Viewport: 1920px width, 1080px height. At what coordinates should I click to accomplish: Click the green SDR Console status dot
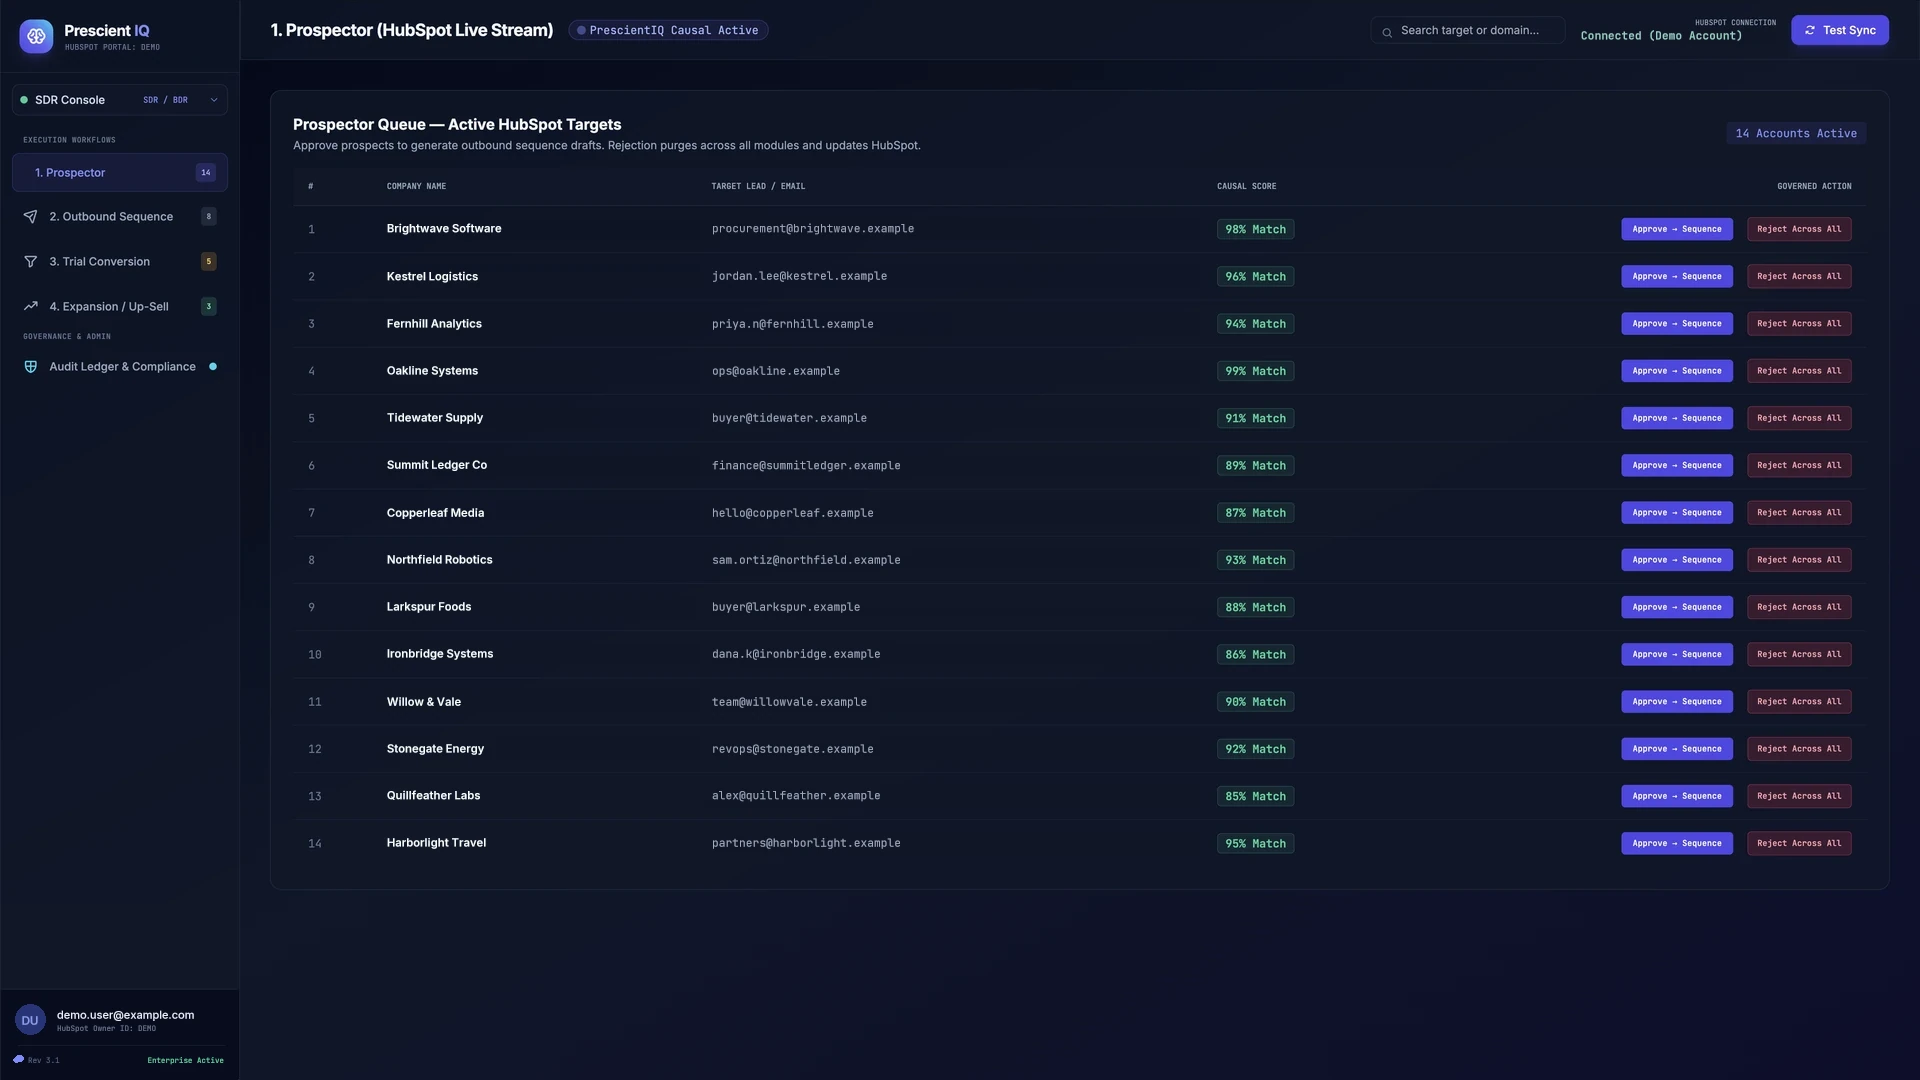click(x=24, y=100)
